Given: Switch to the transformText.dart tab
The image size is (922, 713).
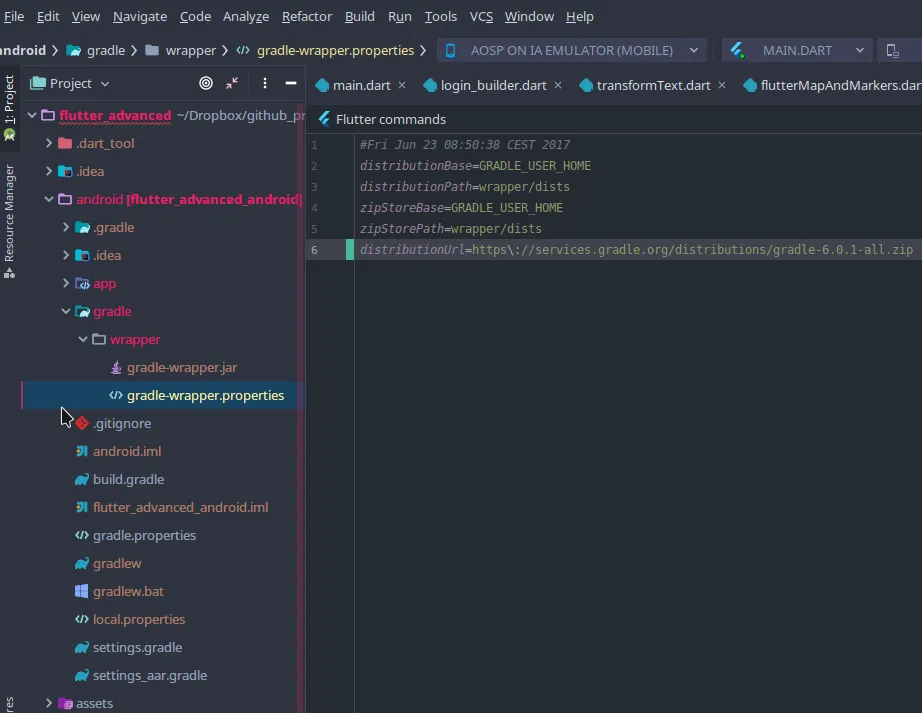Looking at the screenshot, I should [653, 86].
